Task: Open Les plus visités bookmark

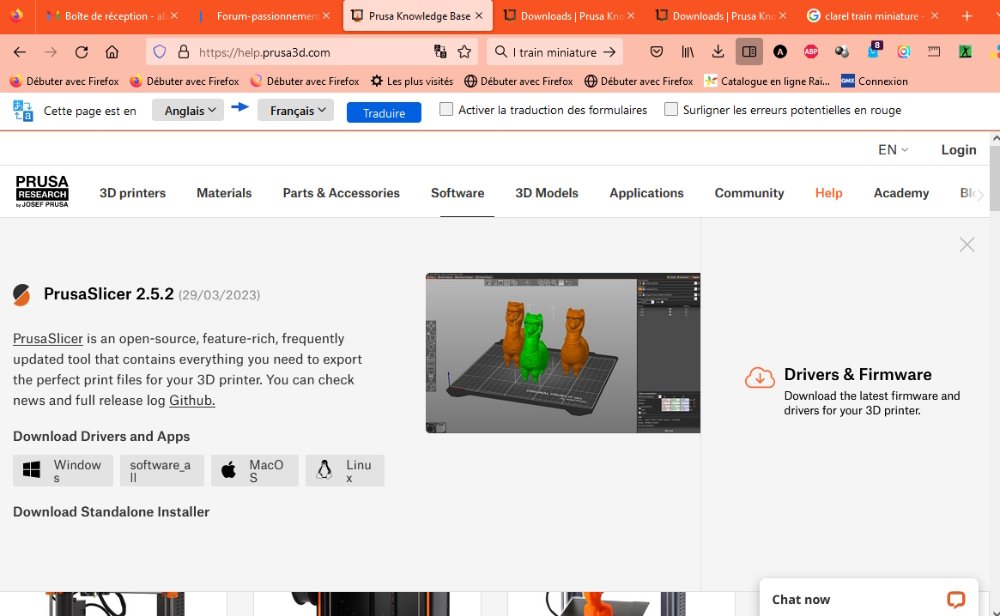Action: (x=412, y=81)
